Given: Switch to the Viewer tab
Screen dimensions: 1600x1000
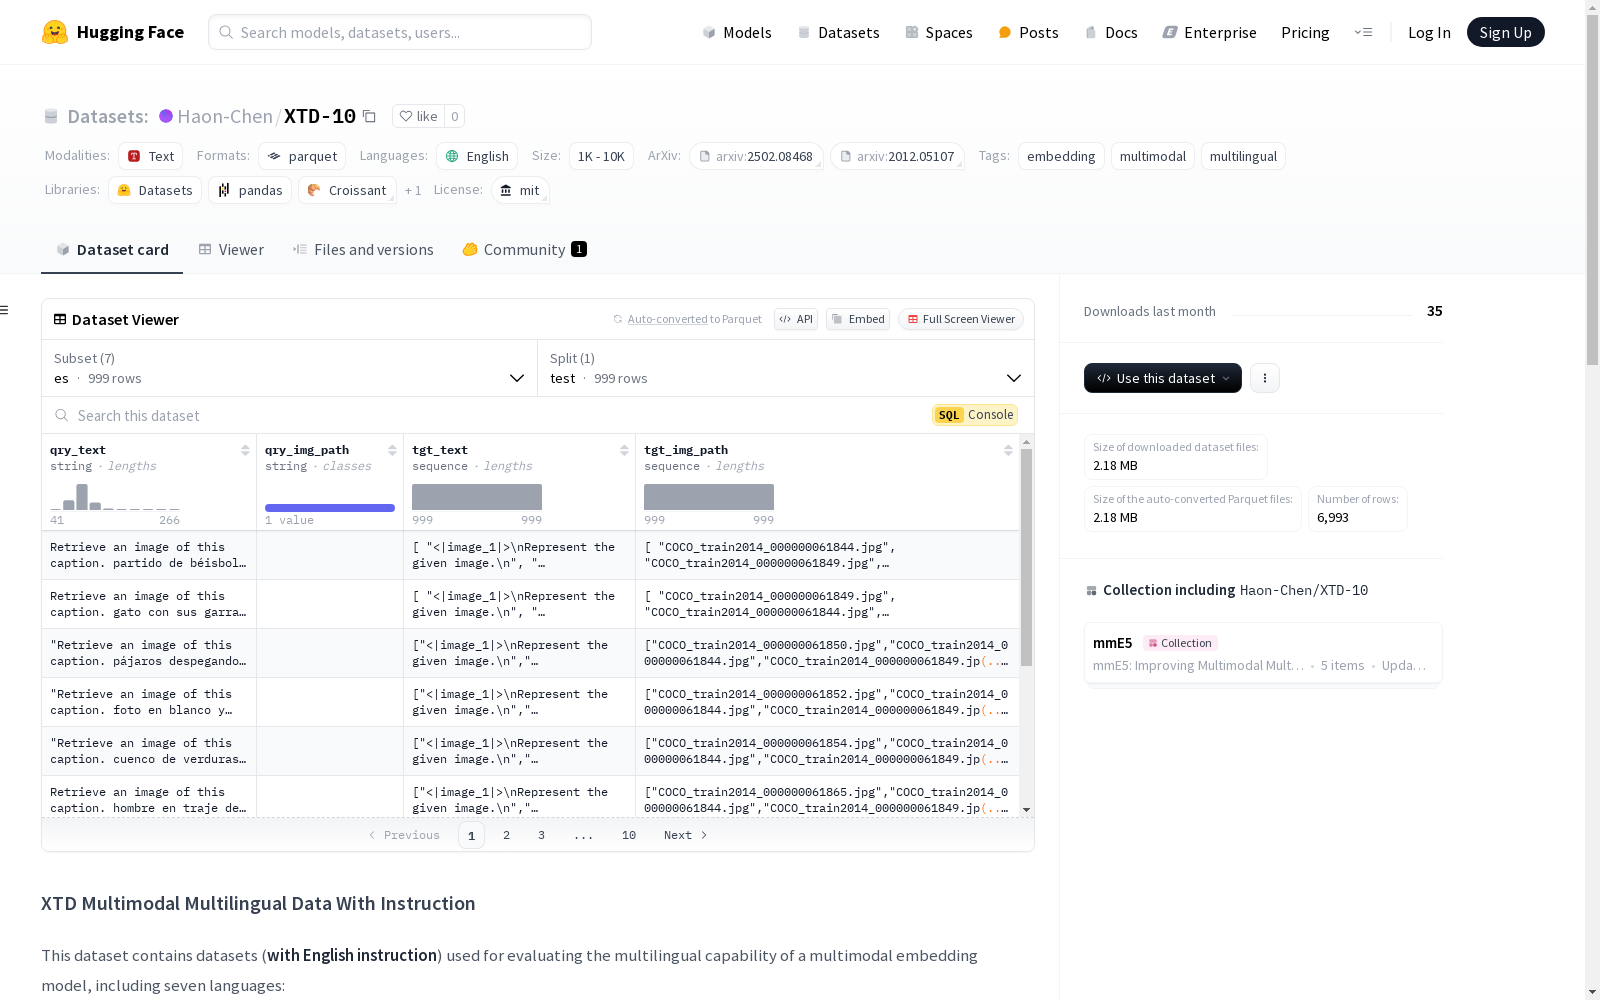Looking at the screenshot, I should click(x=231, y=250).
